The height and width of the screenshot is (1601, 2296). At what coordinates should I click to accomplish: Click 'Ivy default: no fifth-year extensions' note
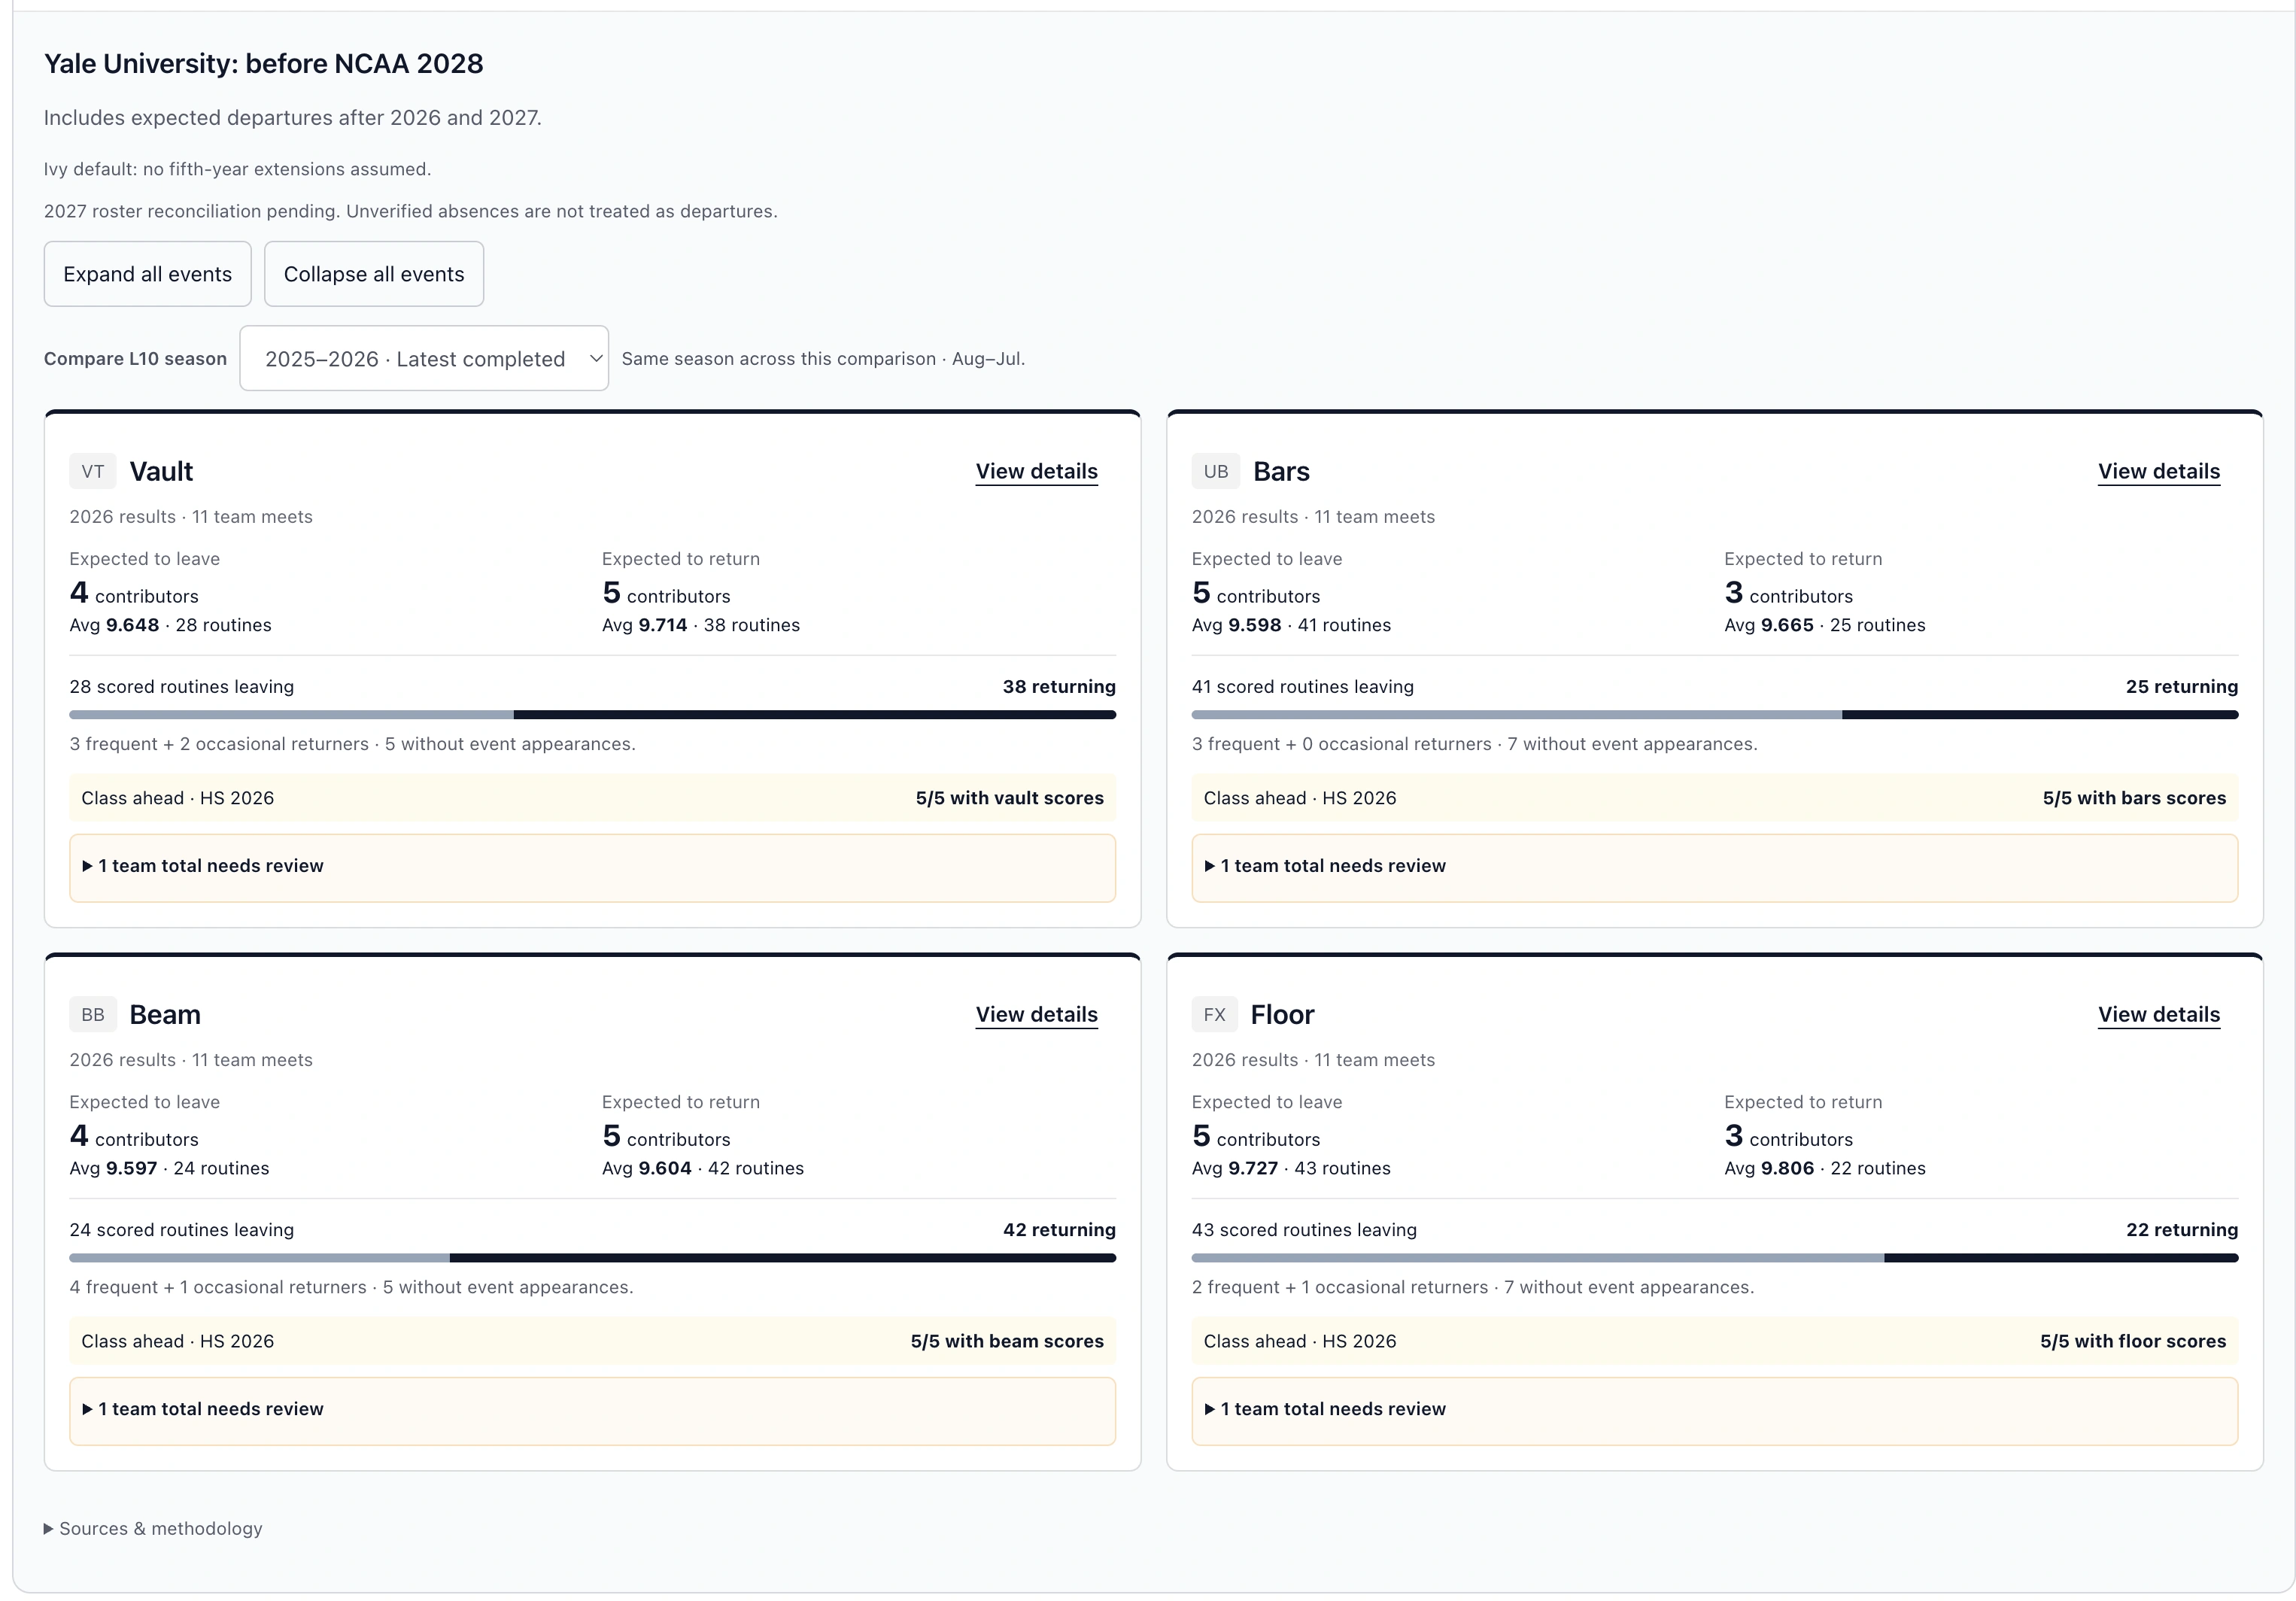pyautogui.click(x=237, y=169)
